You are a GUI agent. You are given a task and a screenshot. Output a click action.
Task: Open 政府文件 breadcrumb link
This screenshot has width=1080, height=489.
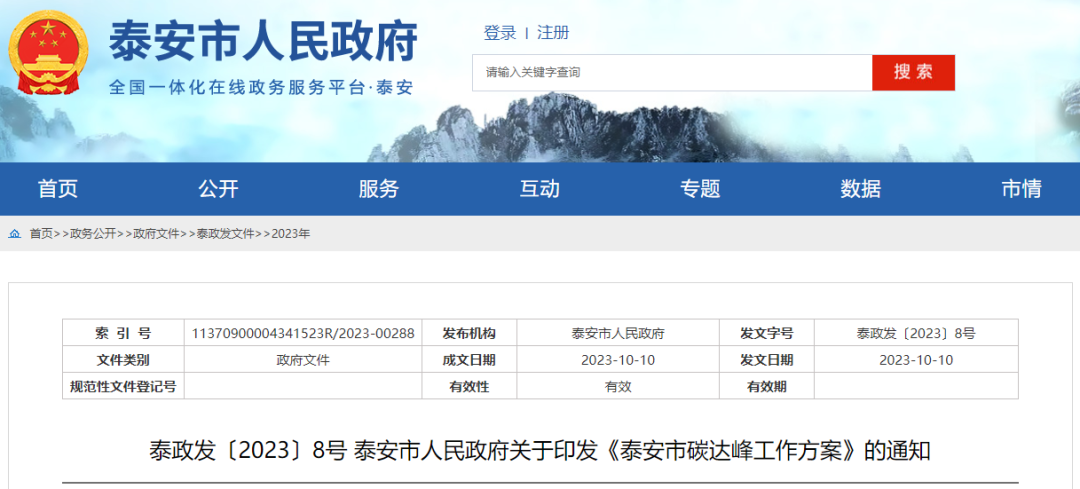pos(156,234)
